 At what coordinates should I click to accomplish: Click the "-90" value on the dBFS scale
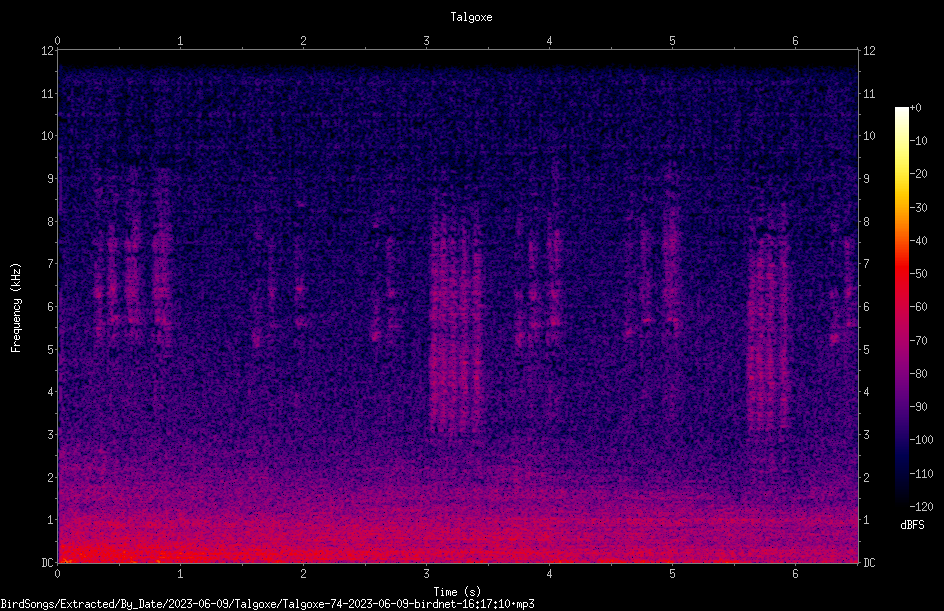click(x=918, y=407)
